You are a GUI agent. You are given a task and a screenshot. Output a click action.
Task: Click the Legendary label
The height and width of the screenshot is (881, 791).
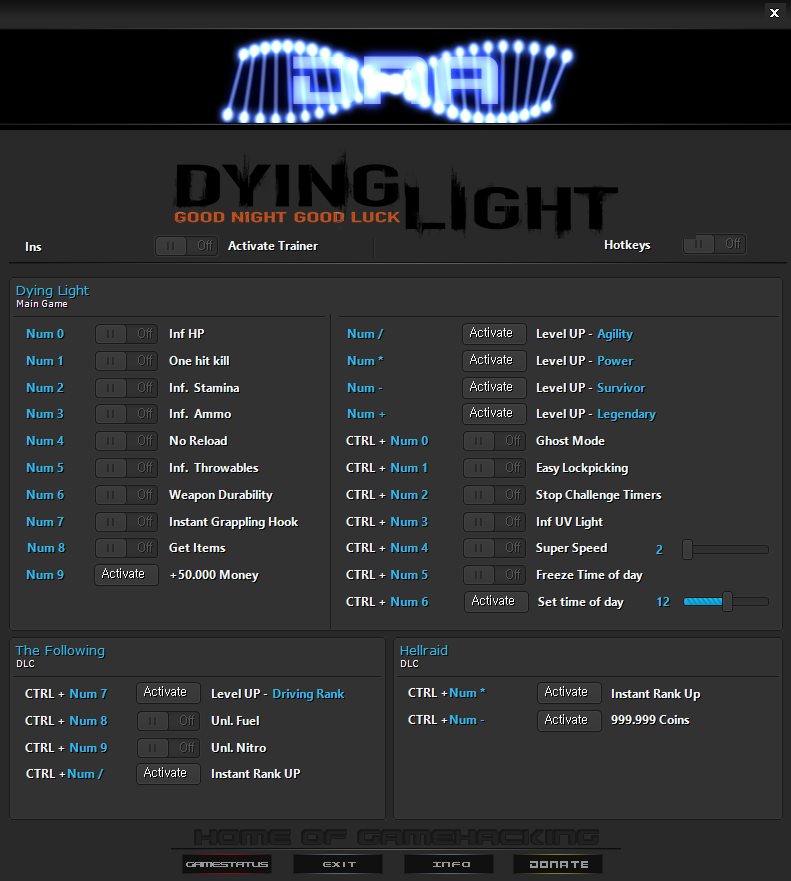pos(626,414)
